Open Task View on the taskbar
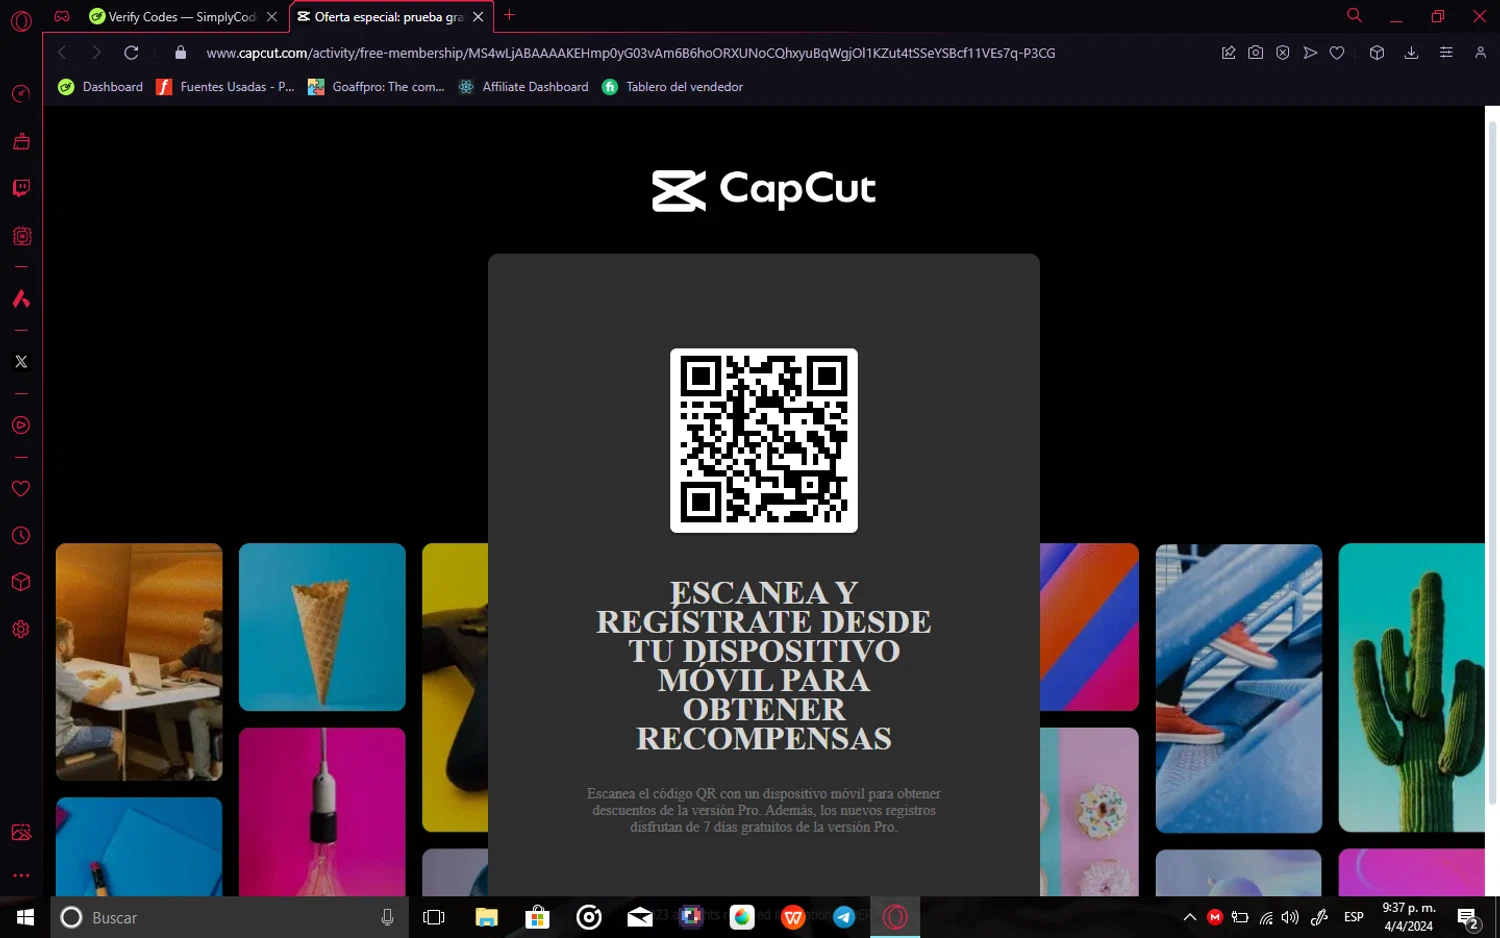This screenshot has width=1500, height=938. [434, 917]
